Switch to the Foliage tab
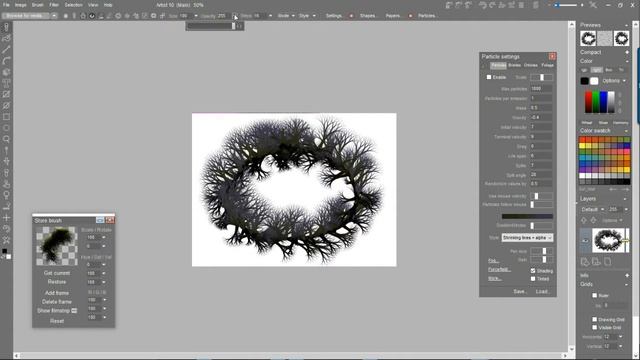This screenshot has width=640, height=360. (x=547, y=65)
